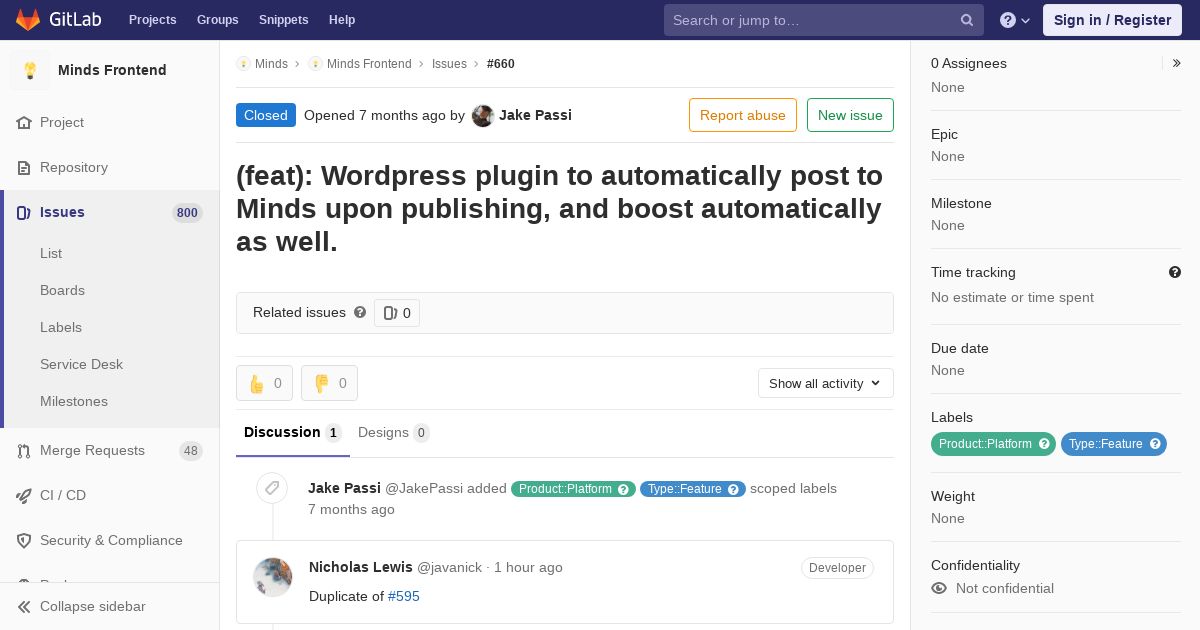The image size is (1200, 630).
Task: Click the Minds Frontend avatar in breadcrumb
Action: point(315,63)
